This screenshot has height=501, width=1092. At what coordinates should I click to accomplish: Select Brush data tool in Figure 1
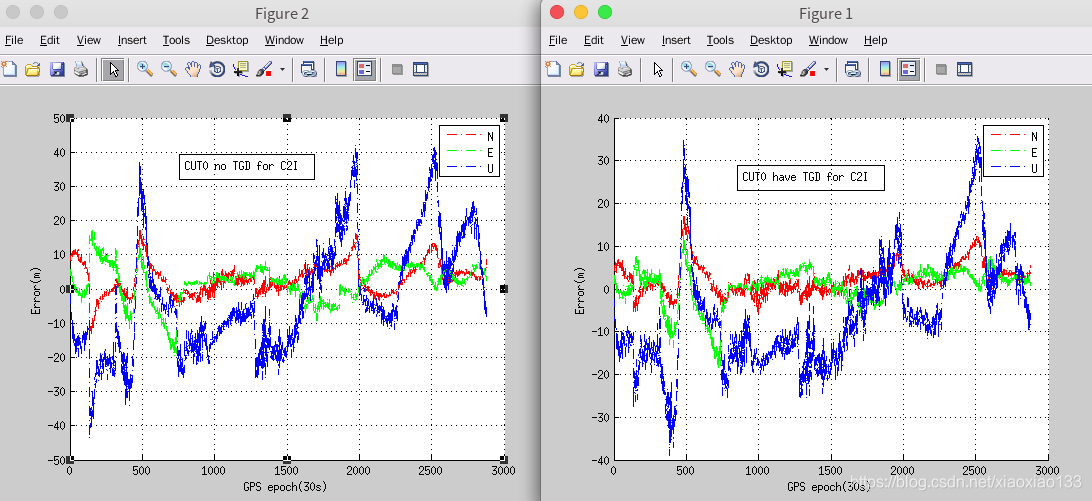click(x=809, y=69)
